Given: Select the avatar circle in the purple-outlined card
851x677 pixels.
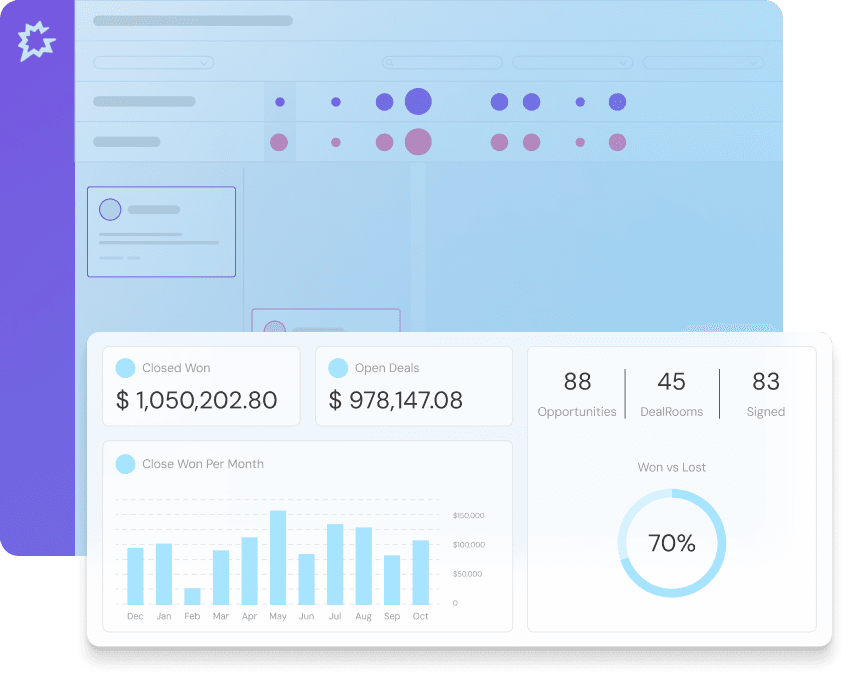Looking at the screenshot, I should click(110, 210).
